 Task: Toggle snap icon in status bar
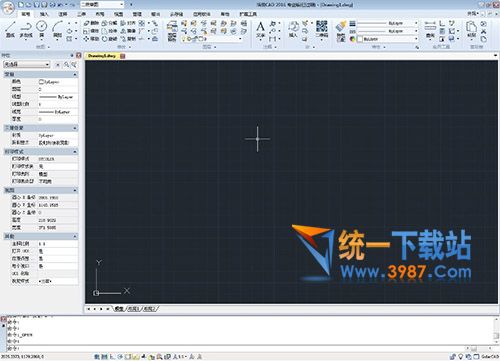[97, 357]
